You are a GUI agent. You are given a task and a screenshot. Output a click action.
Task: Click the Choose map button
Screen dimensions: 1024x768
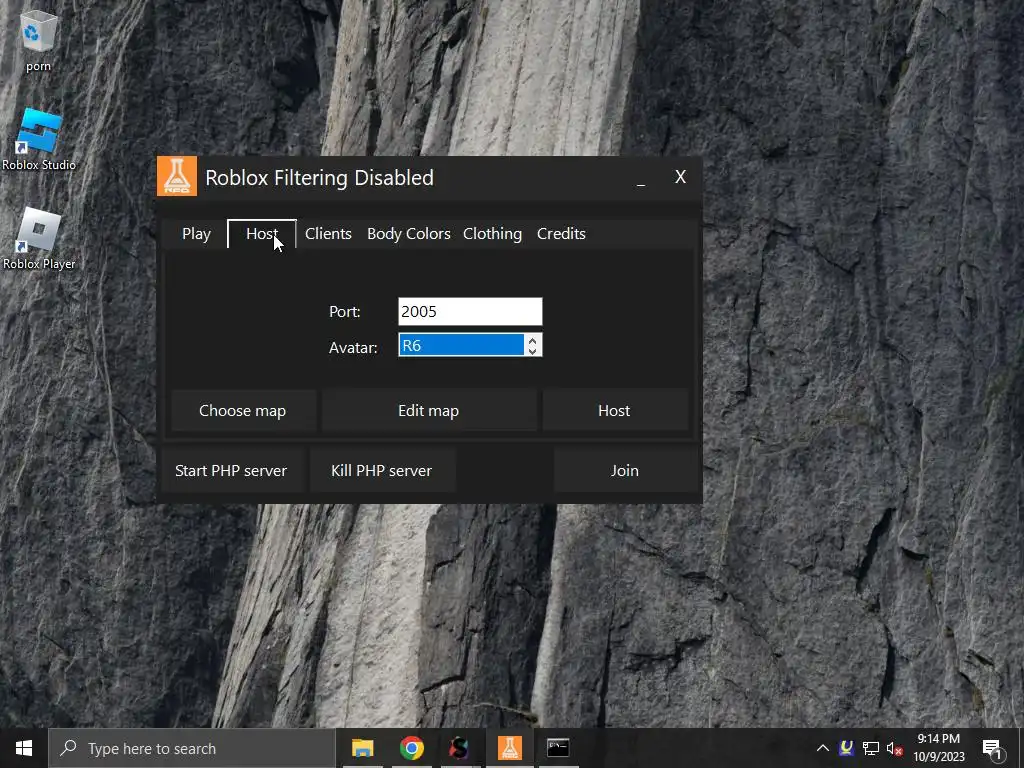click(243, 410)
